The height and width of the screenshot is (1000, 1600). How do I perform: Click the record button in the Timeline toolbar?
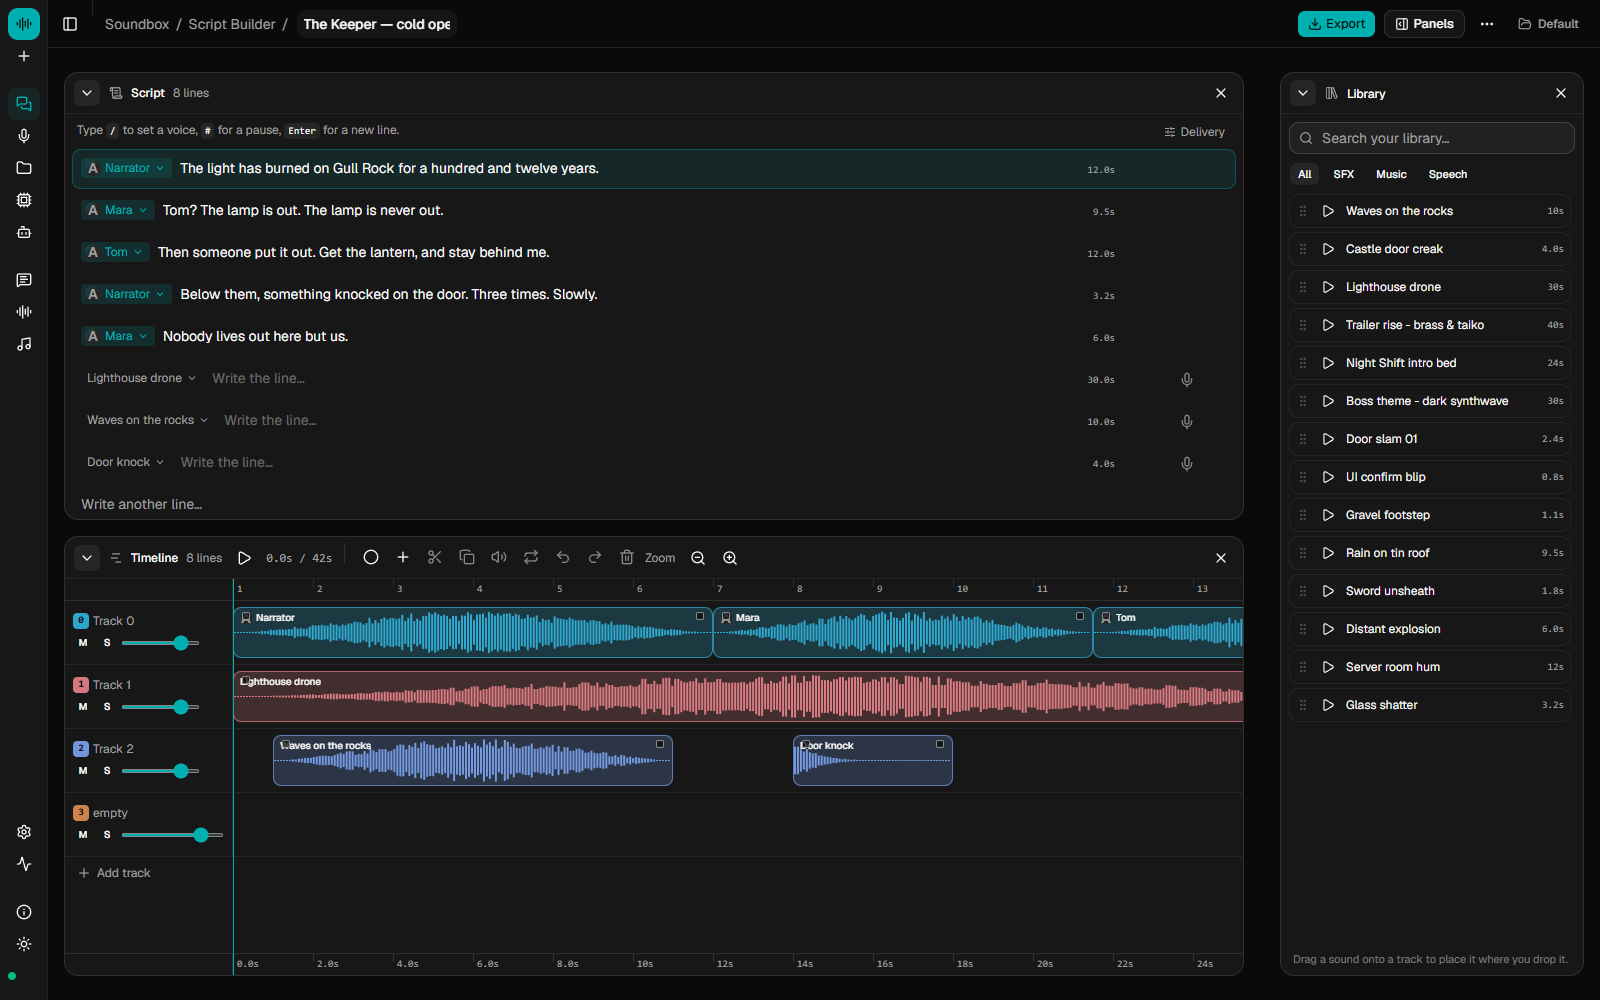point(371,558)
